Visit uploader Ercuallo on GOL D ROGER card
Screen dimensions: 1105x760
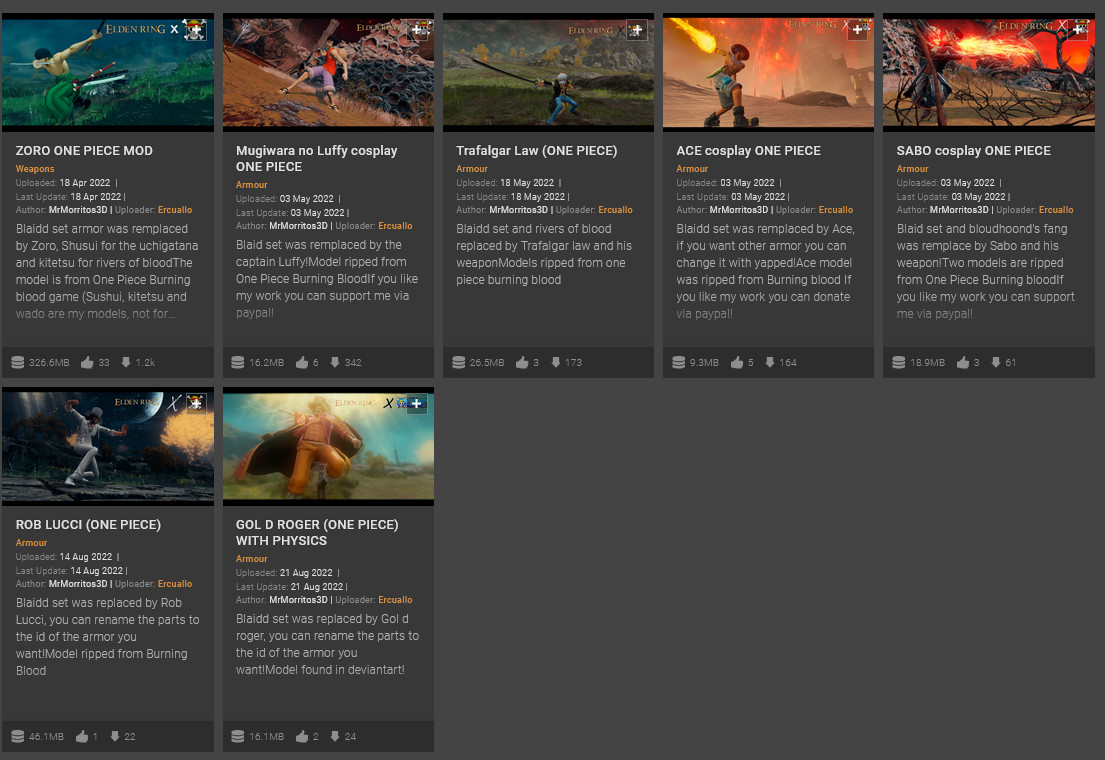pyautogui.click(x=395, y=600)
